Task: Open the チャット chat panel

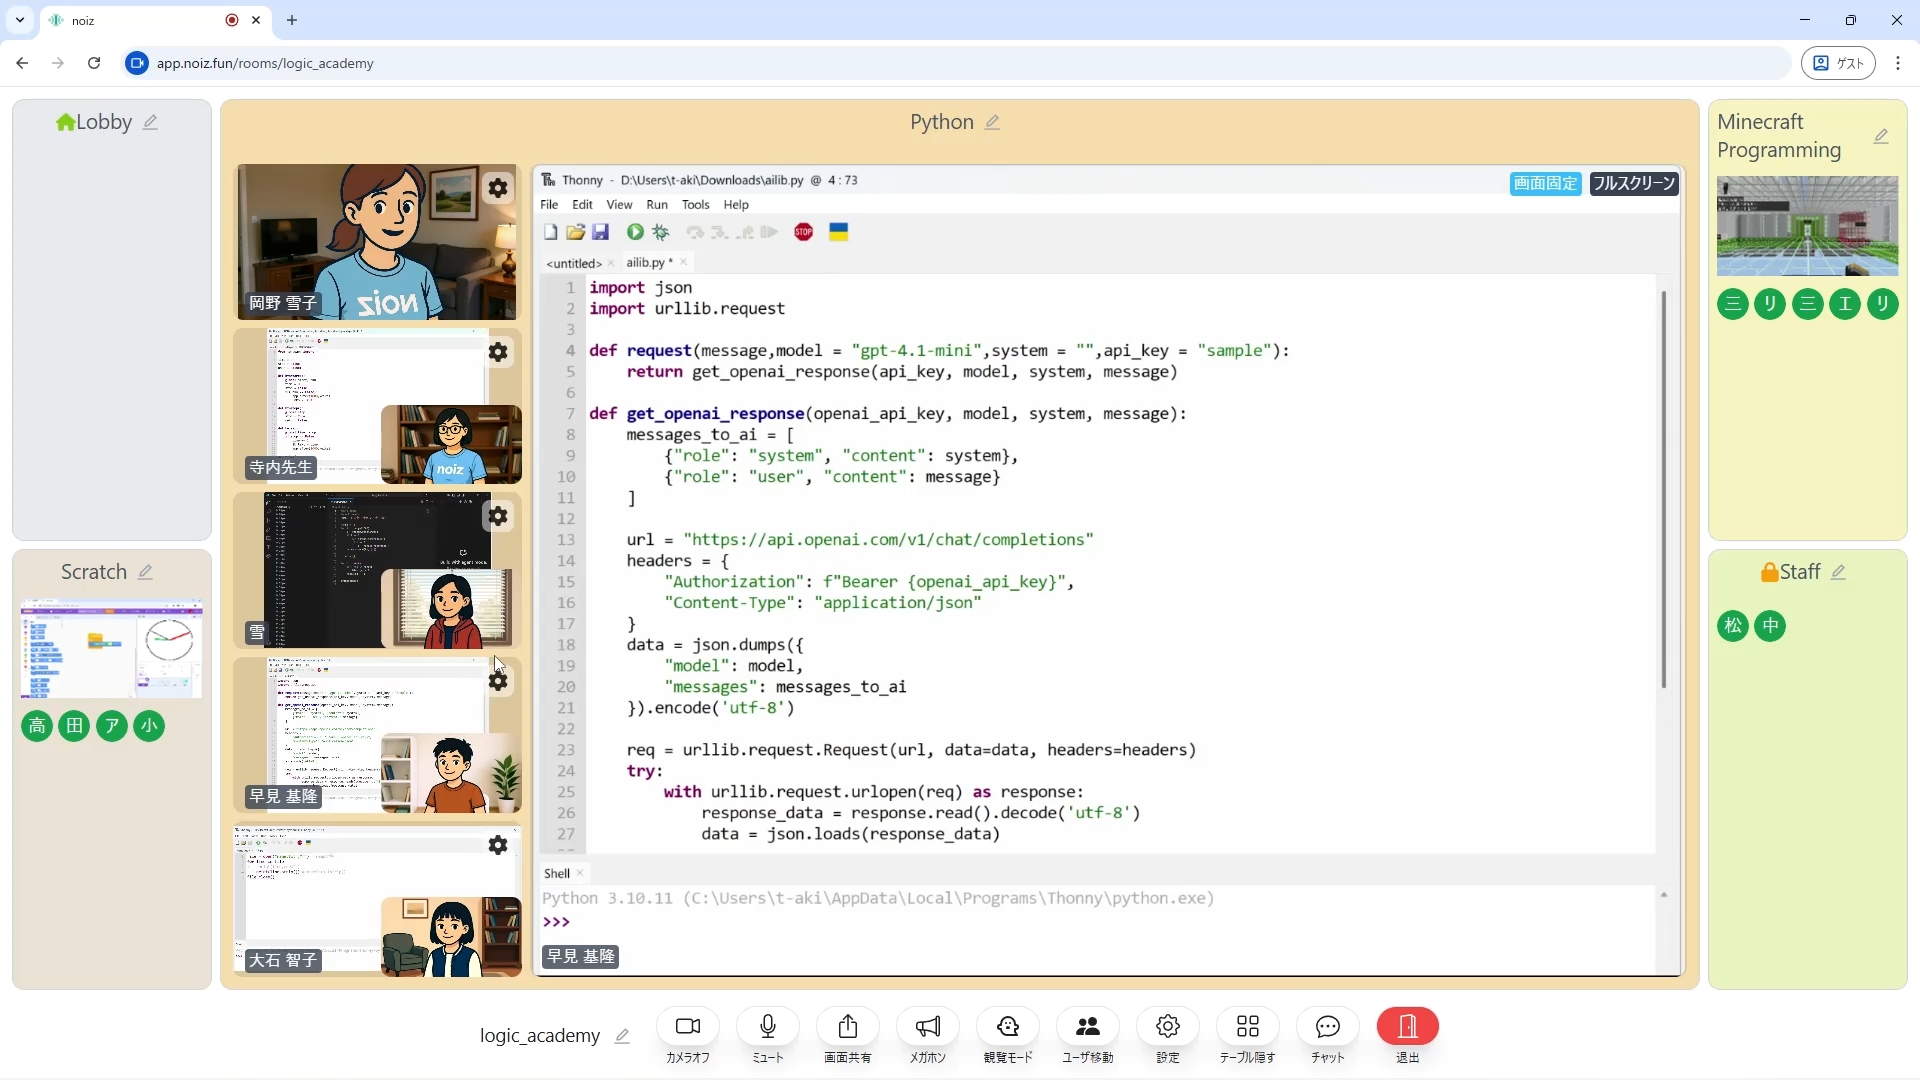Action: click(x=1327, y=1027)
